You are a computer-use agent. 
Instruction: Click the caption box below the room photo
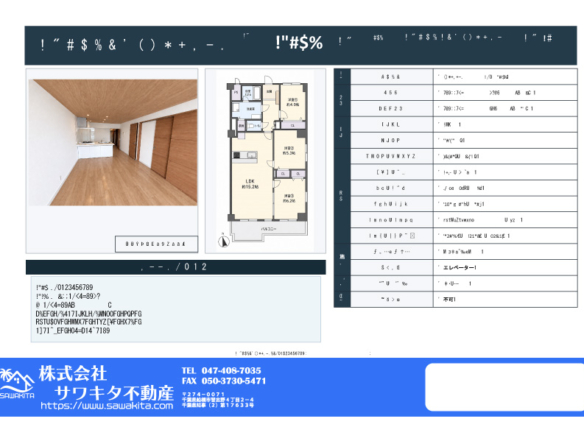coord(156,244)
